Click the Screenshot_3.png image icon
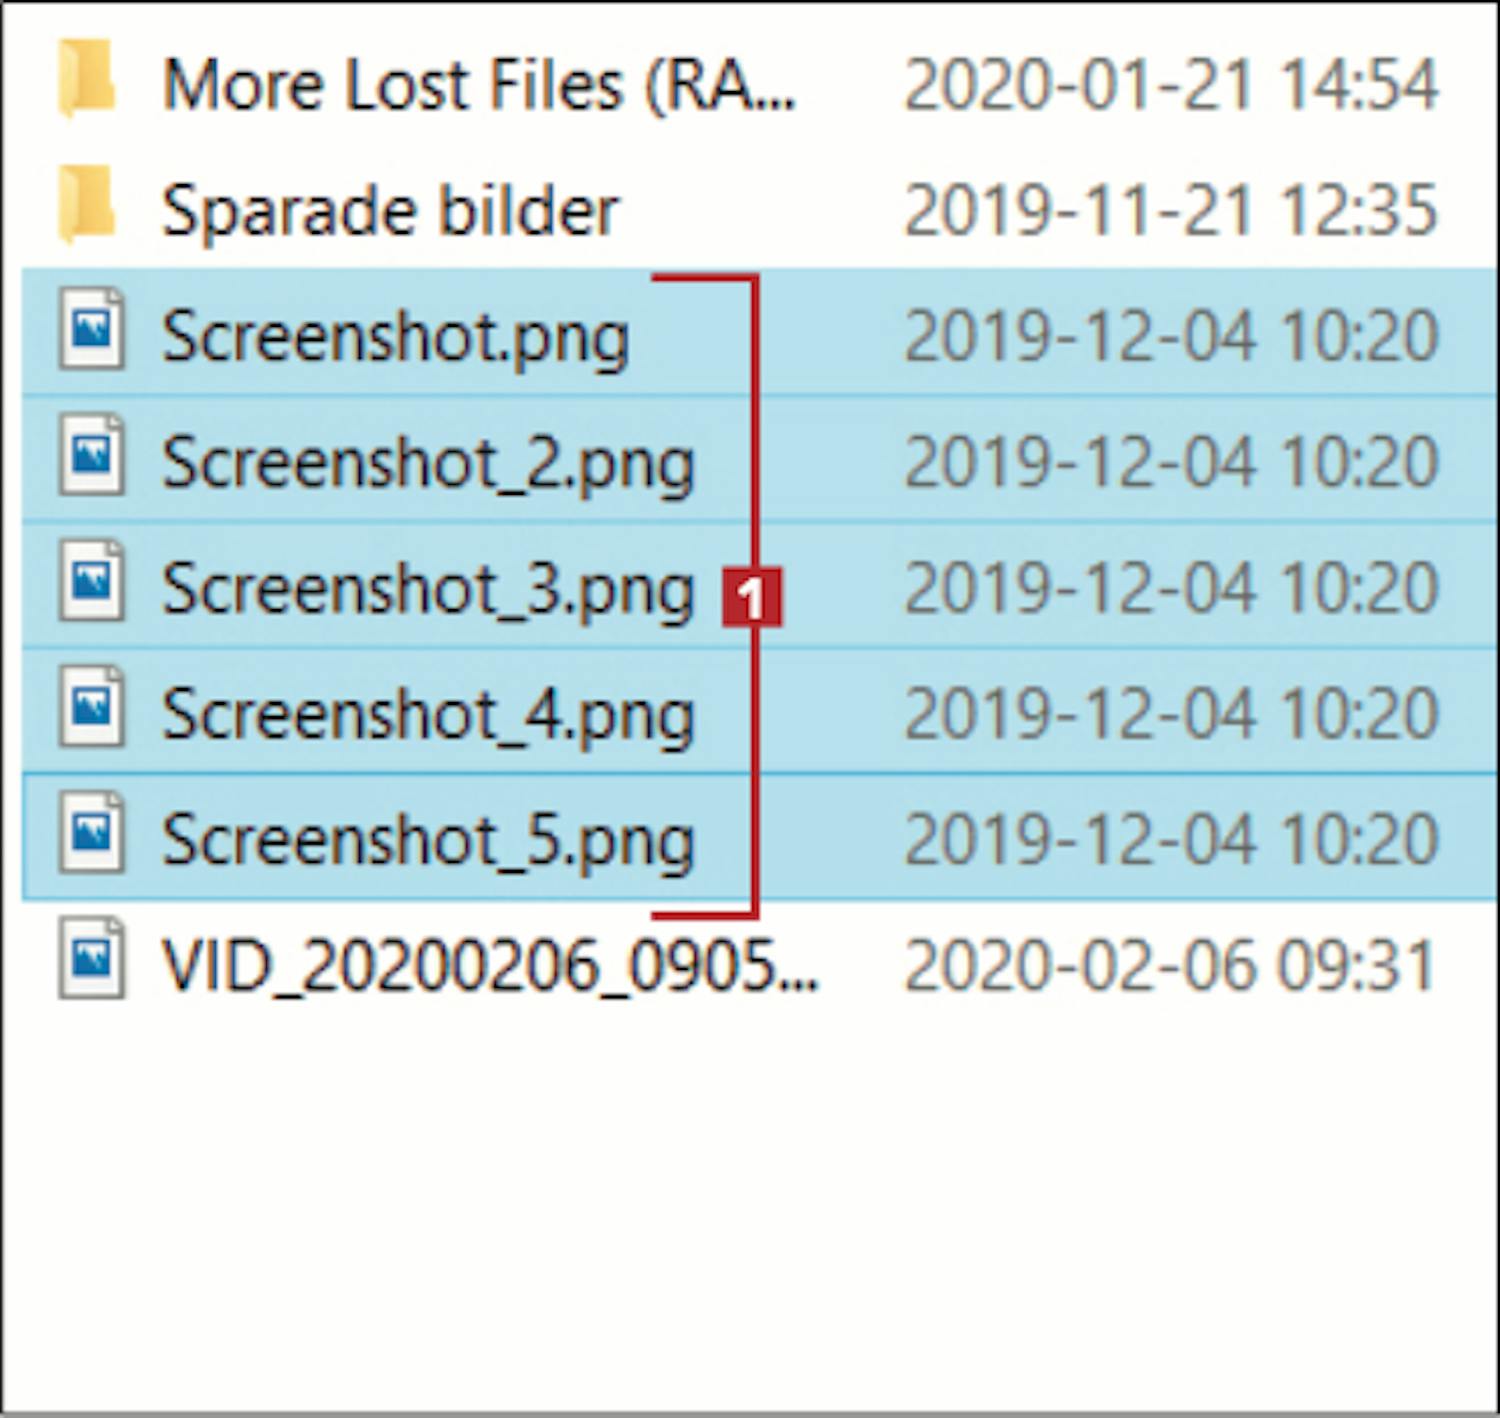Image resolution: width=1500 pixels, height=1418 pixels. 92,582
